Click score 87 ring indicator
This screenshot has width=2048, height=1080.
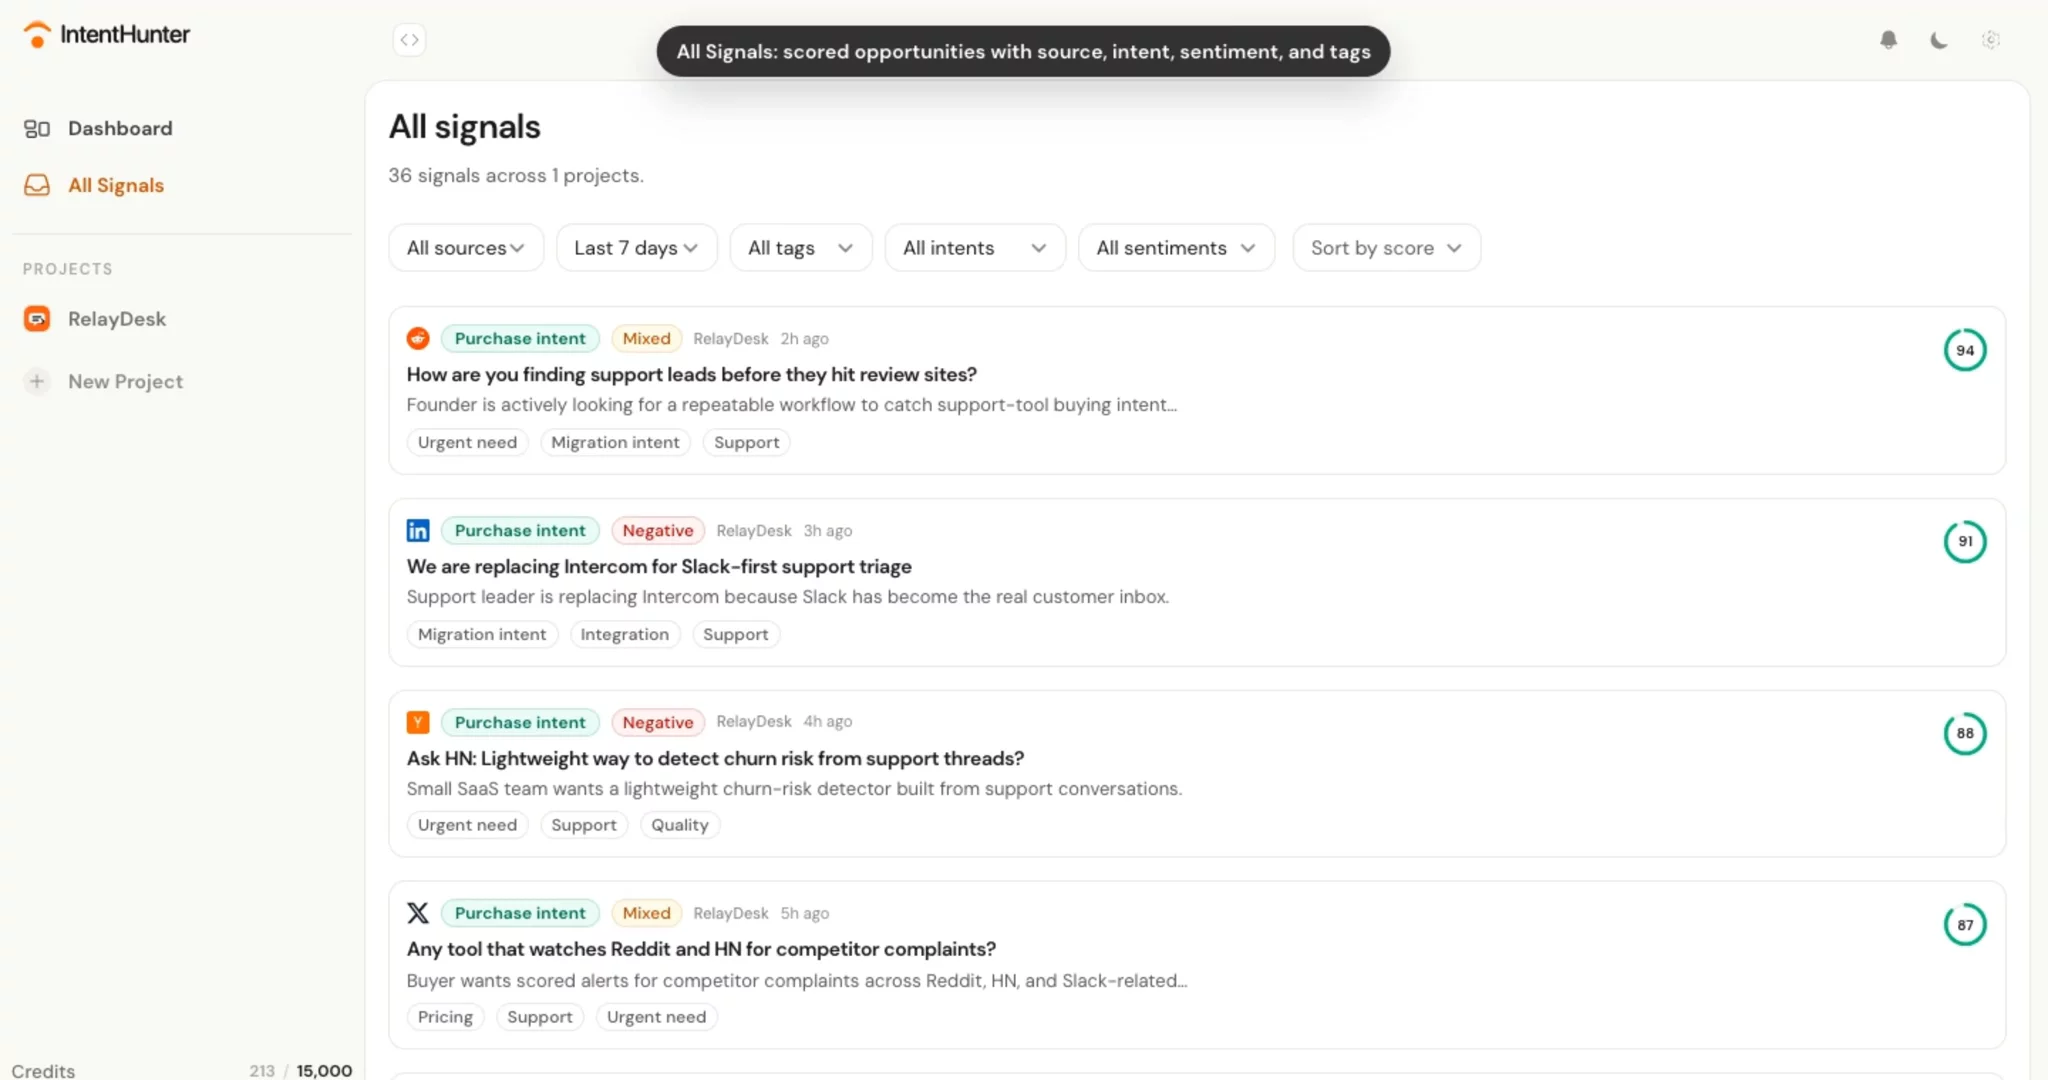[1965, 925]
